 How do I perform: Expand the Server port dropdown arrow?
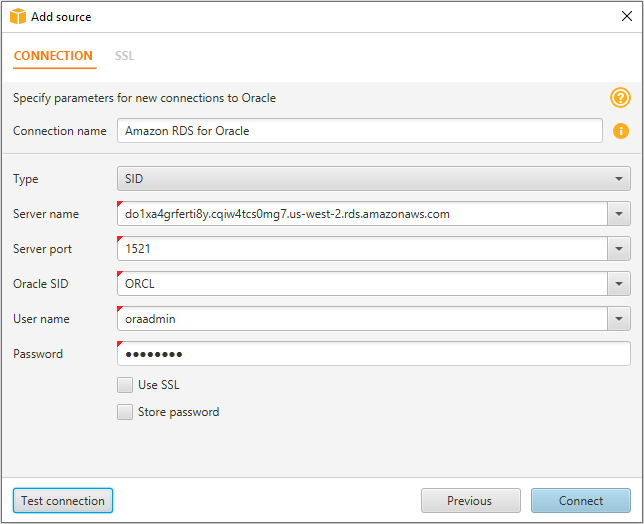tap(619, 249)
